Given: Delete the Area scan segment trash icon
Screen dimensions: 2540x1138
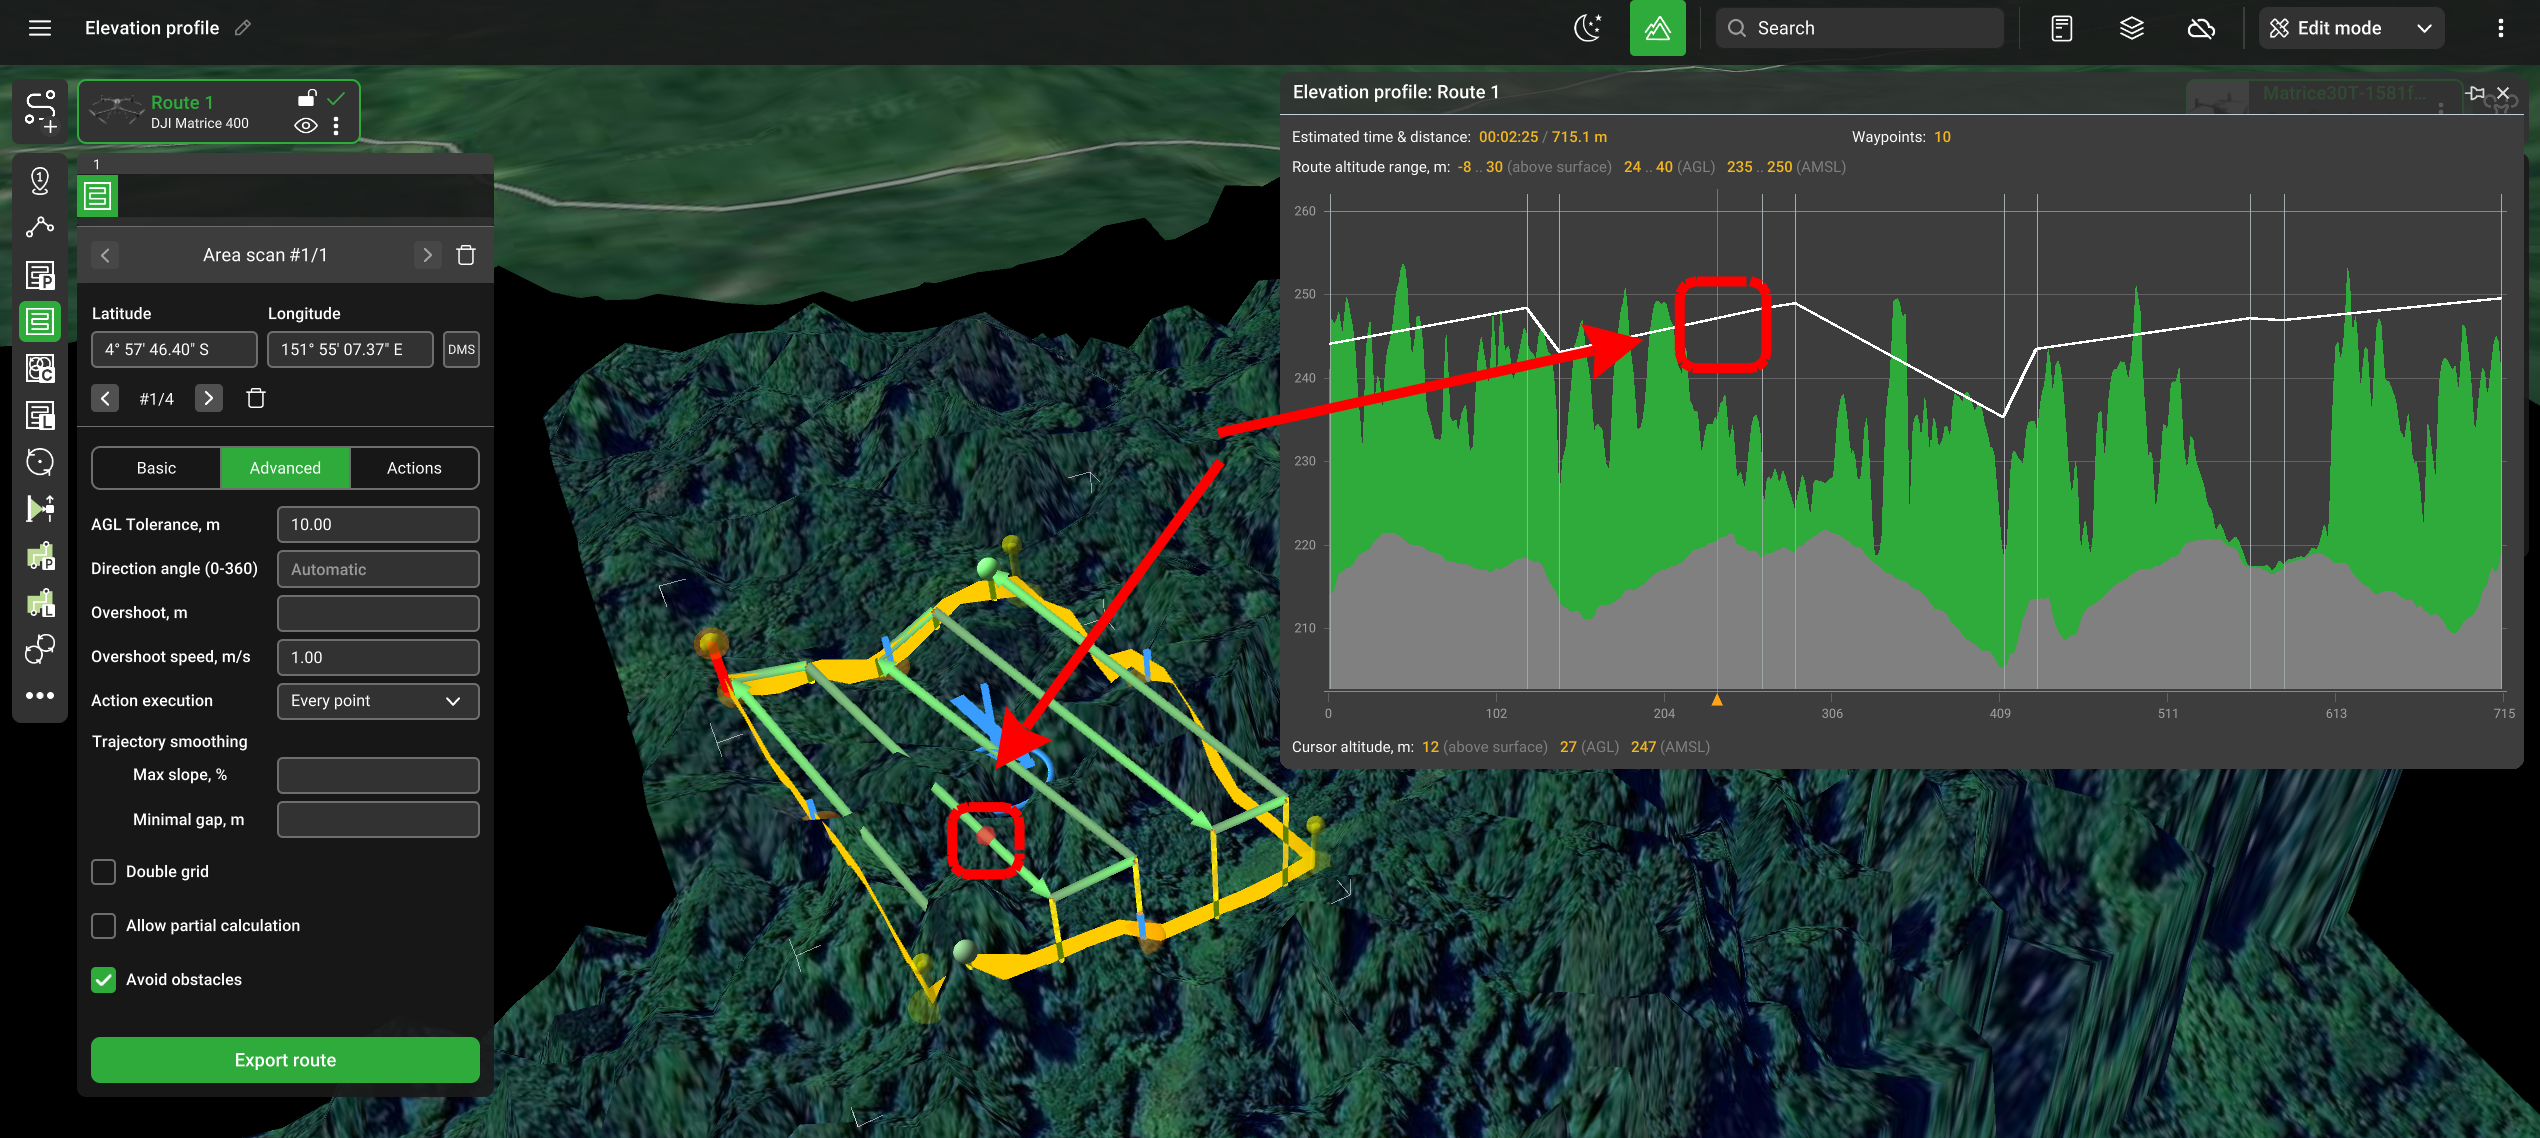Looking at the screenshot, I should click(x=466, y=255).
